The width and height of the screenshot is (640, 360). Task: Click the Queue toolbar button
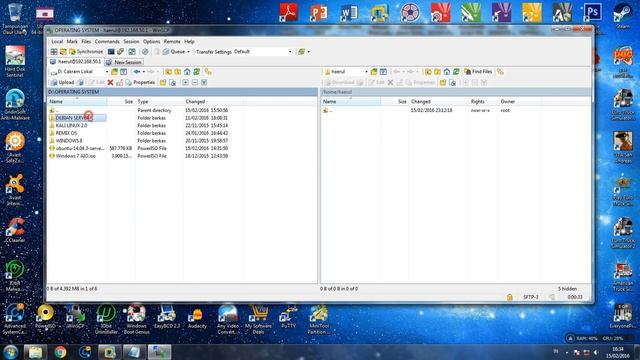coord(174,52)
